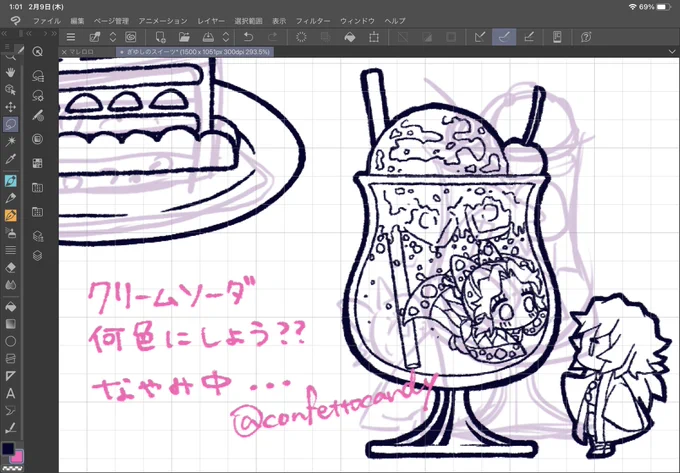Select the Pencil tool
680x473 pixels.
tap(10, 198)
